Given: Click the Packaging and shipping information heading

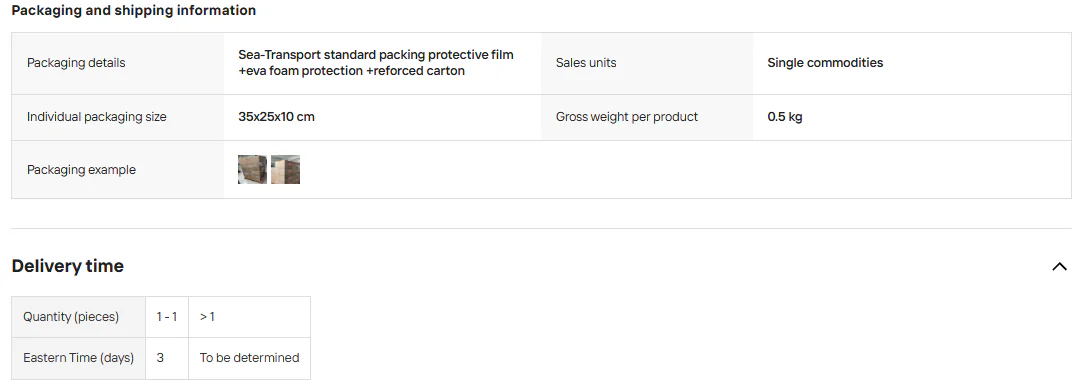Looking at the screenshot, I should point(134,10).
